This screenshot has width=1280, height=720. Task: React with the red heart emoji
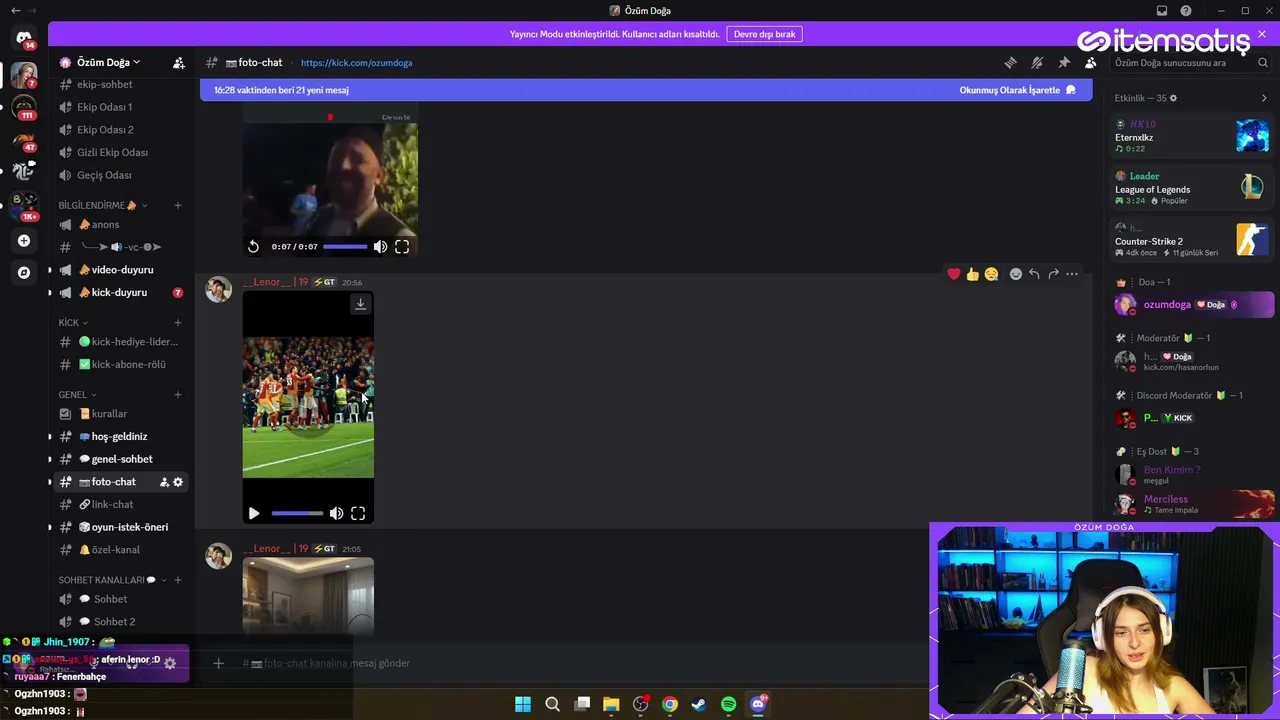point(954,274)
